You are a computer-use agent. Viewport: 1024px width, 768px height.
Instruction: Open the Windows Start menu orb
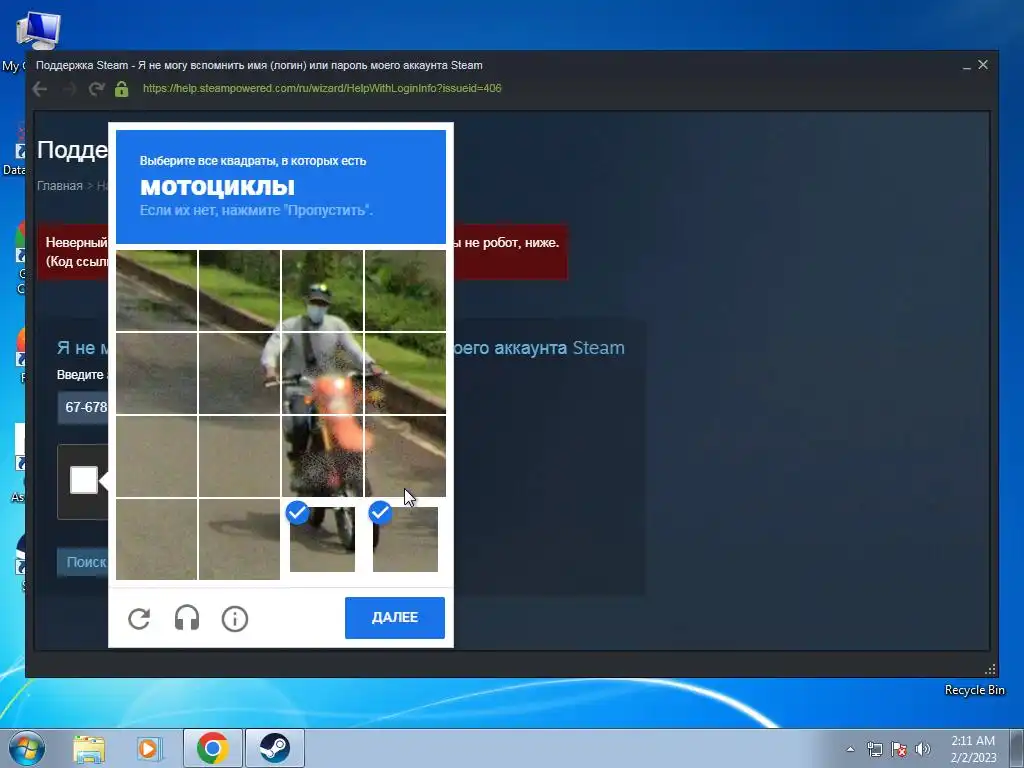[27, 748]
